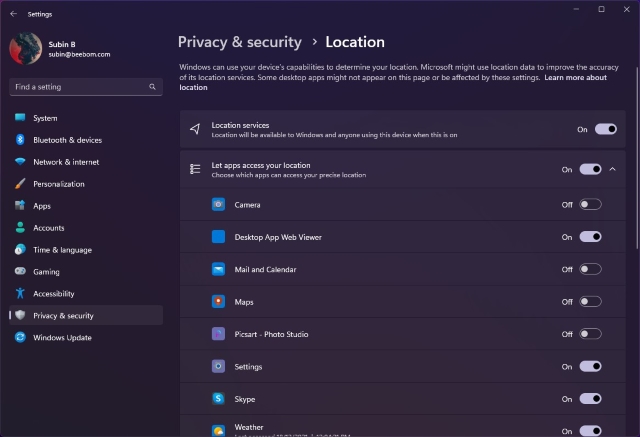Turn off Location services toggle

coord(605,129)
